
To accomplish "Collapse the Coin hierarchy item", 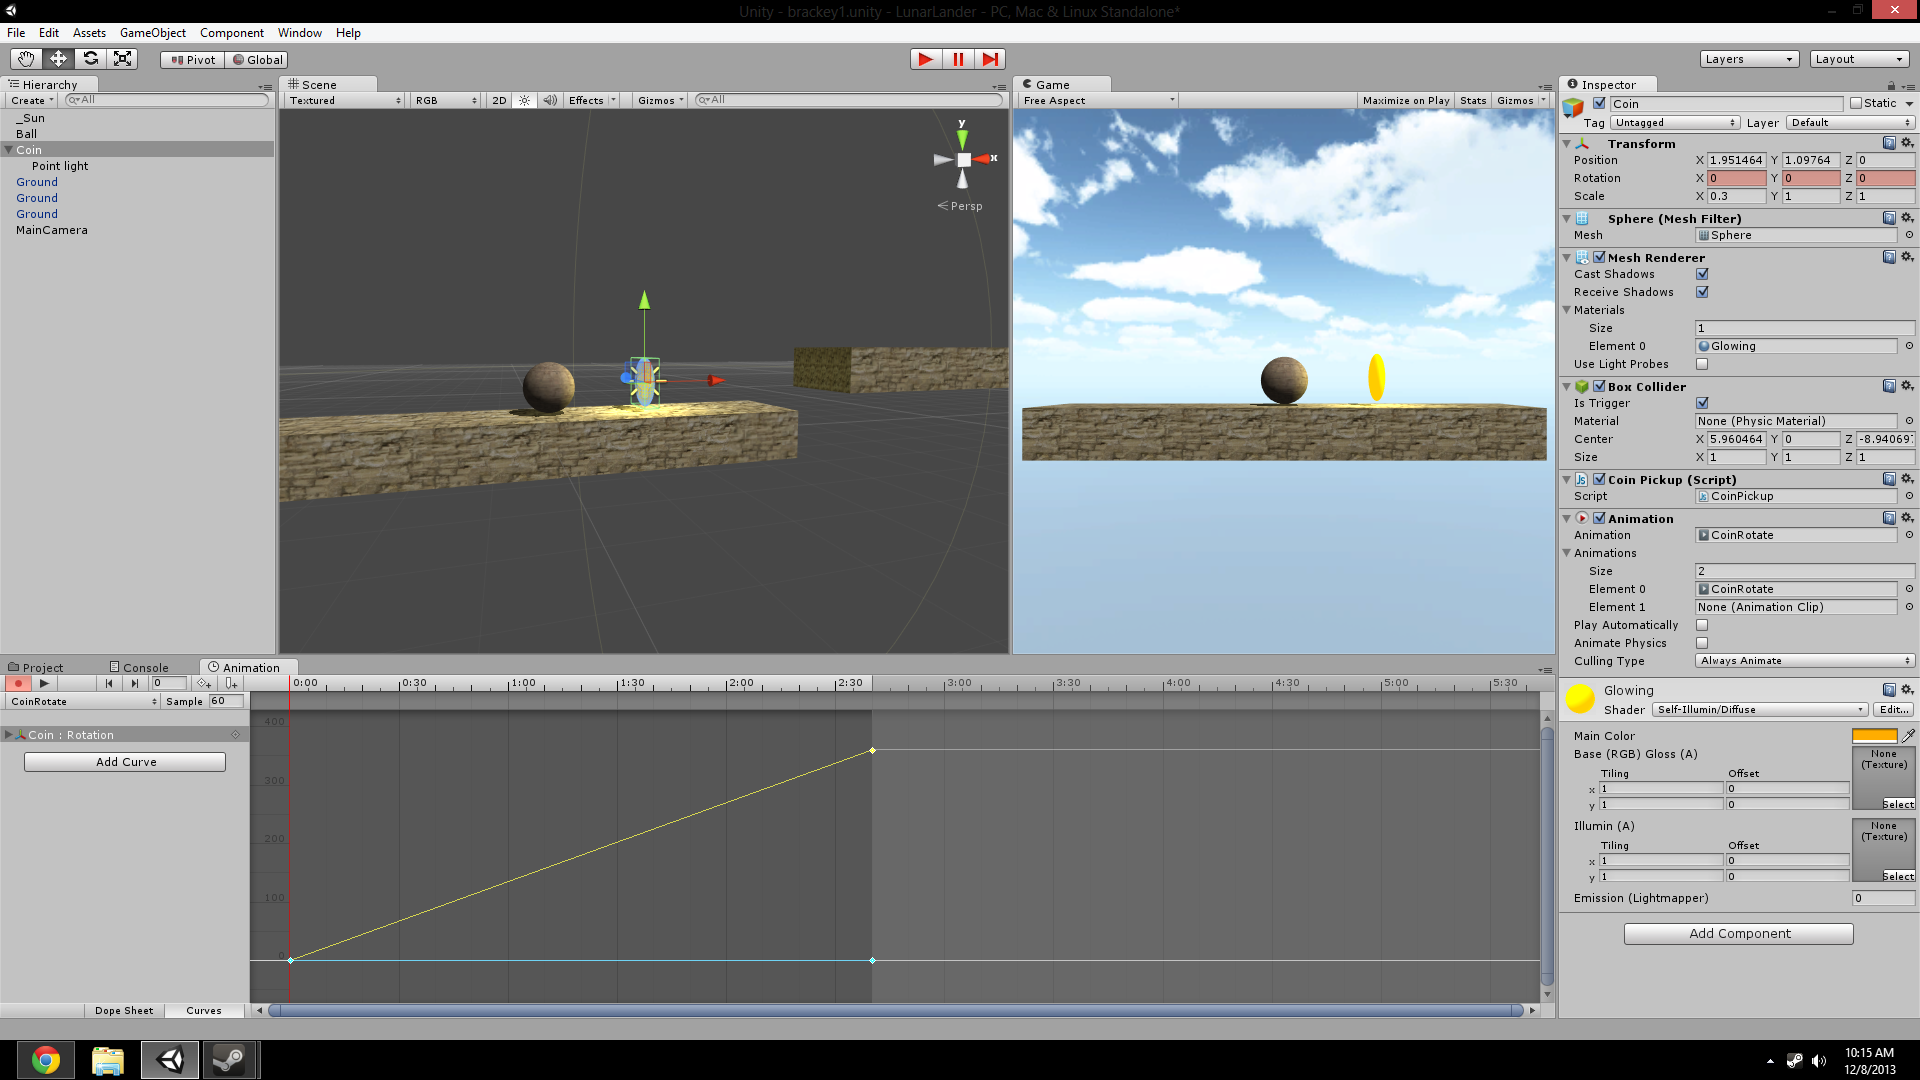I will coord(8,150).
